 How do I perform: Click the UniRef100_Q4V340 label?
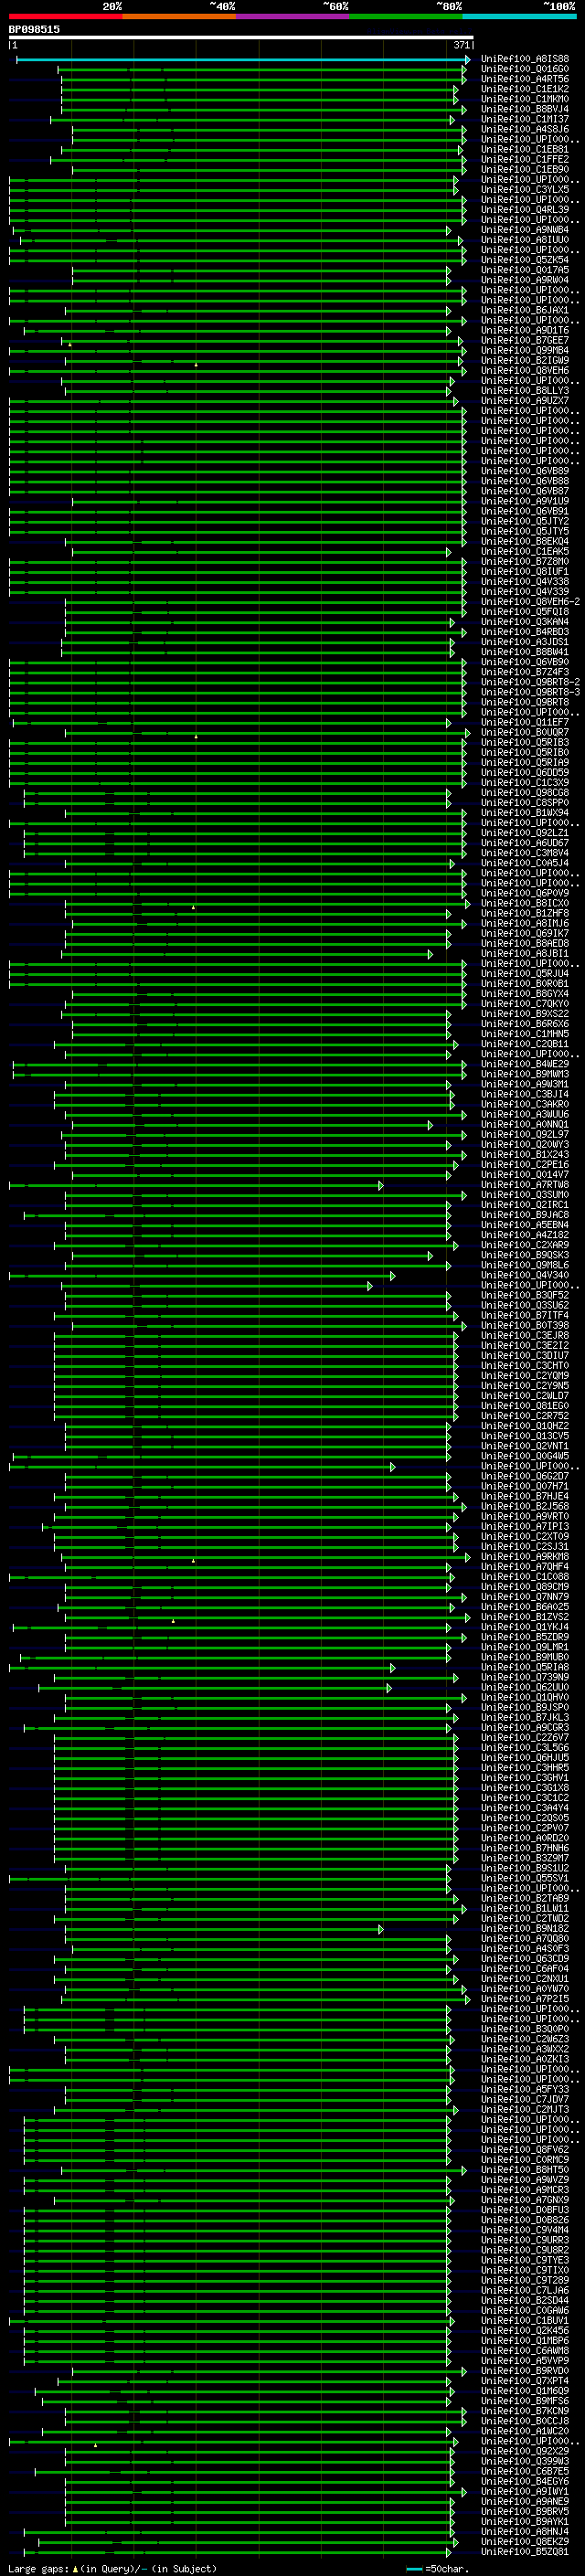point(525,1275)
